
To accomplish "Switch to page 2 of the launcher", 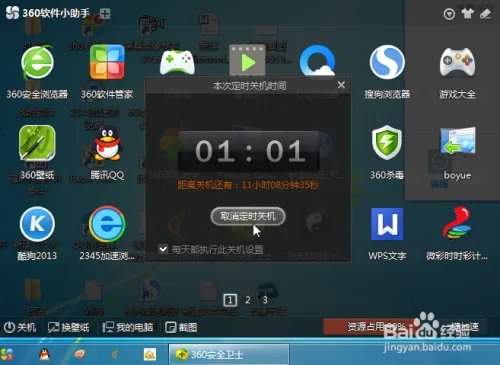I will point(248,300).
